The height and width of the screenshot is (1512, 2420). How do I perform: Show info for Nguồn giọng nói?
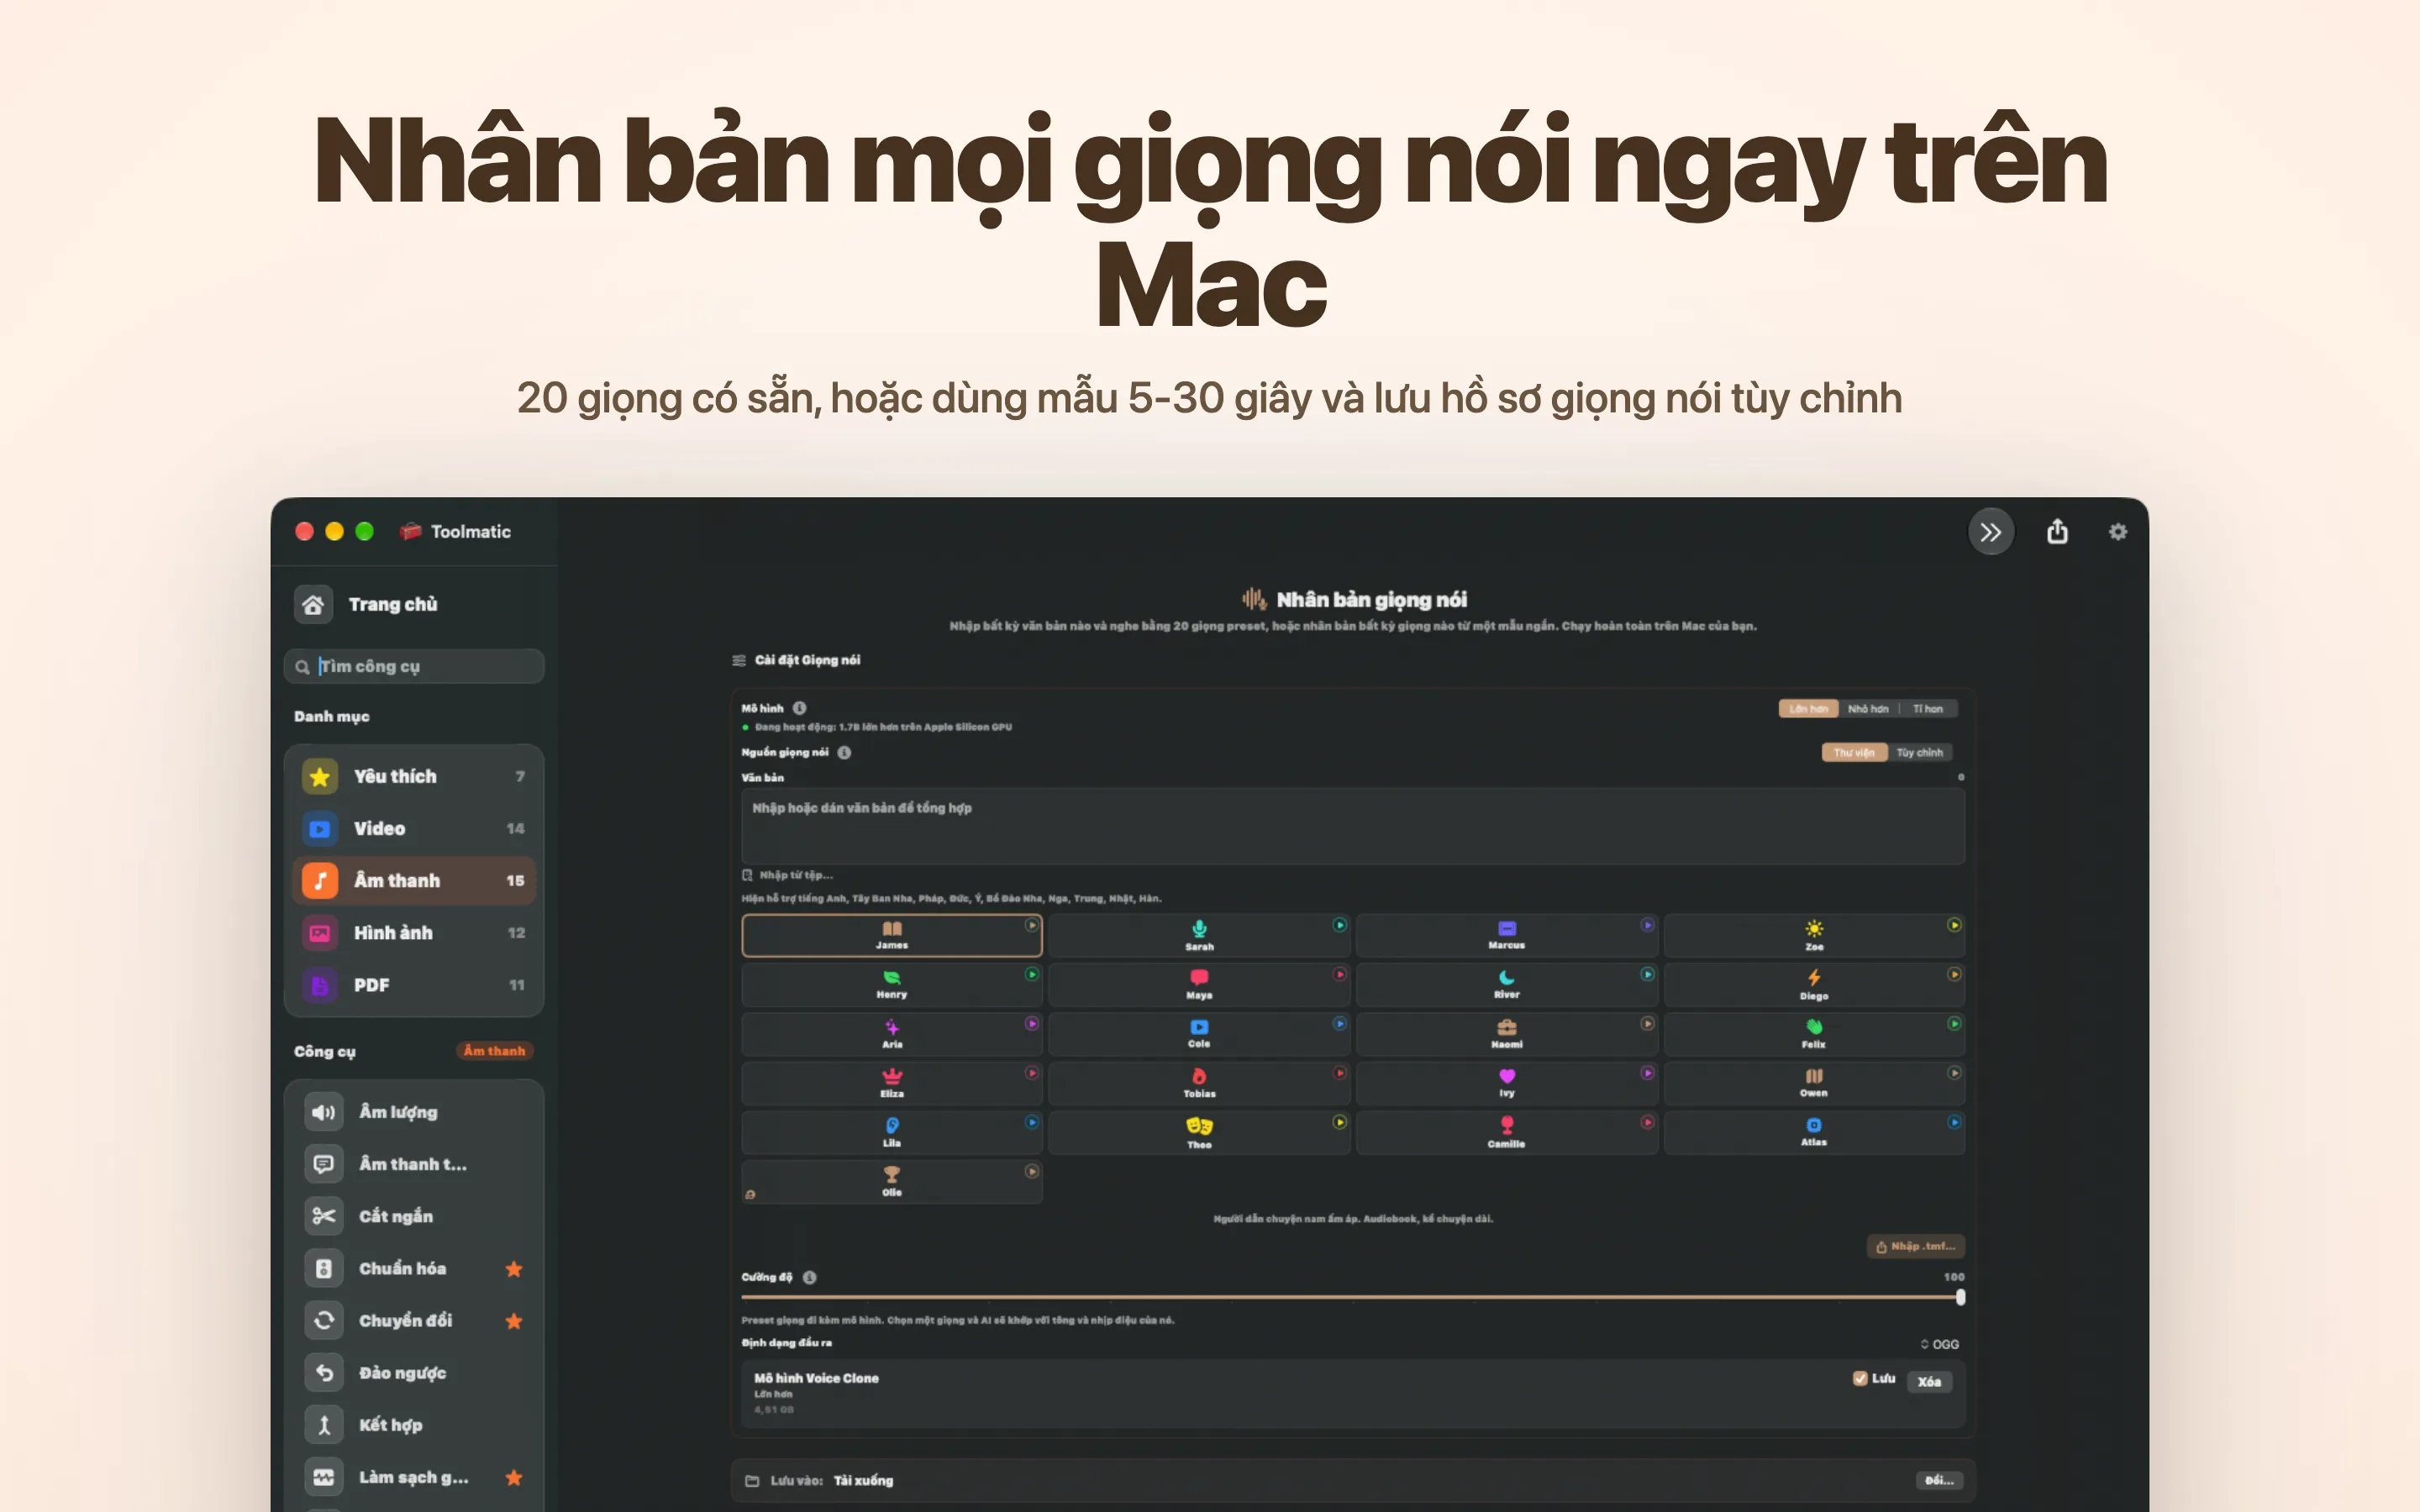click(x=844, y=752)
